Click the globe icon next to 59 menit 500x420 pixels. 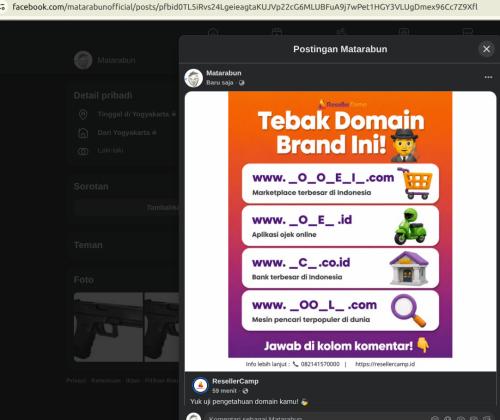[246, 391]
